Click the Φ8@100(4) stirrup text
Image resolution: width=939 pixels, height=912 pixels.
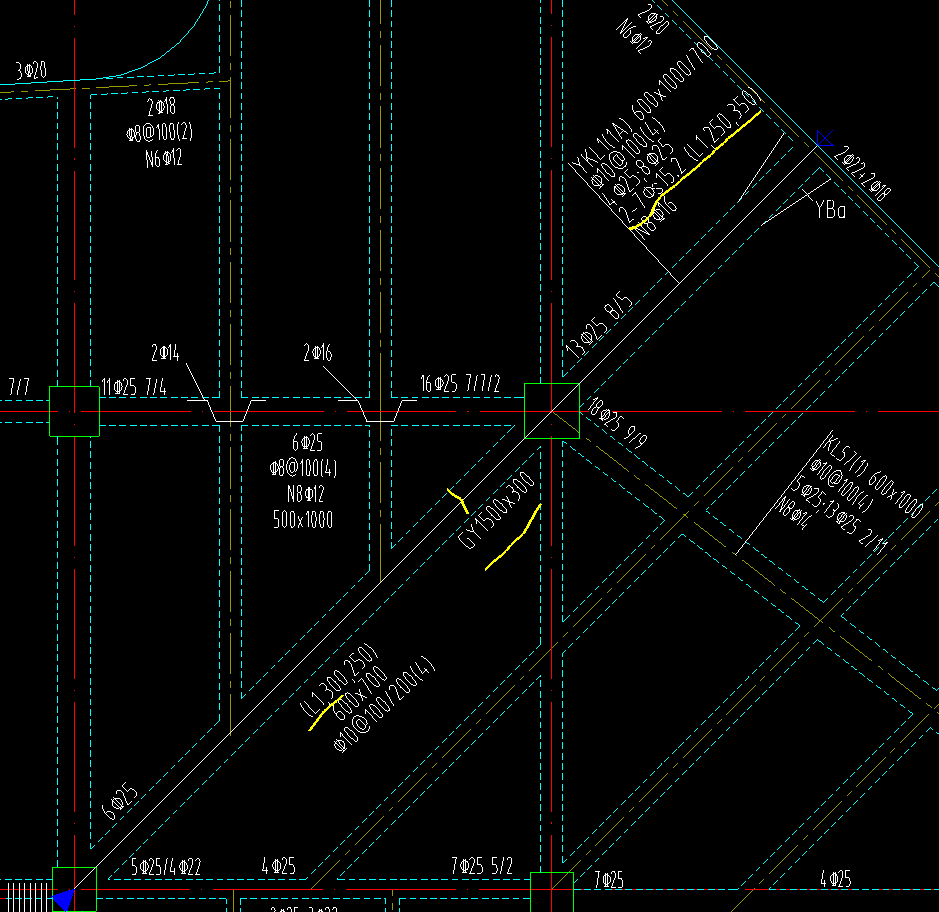[x=304, y=468]
